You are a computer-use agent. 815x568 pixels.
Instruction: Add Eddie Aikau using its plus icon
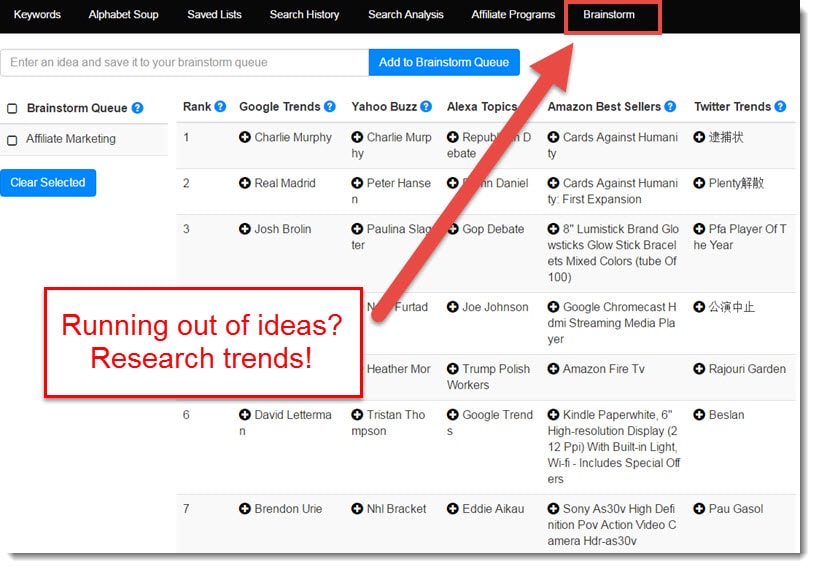[x=453, y=508]
